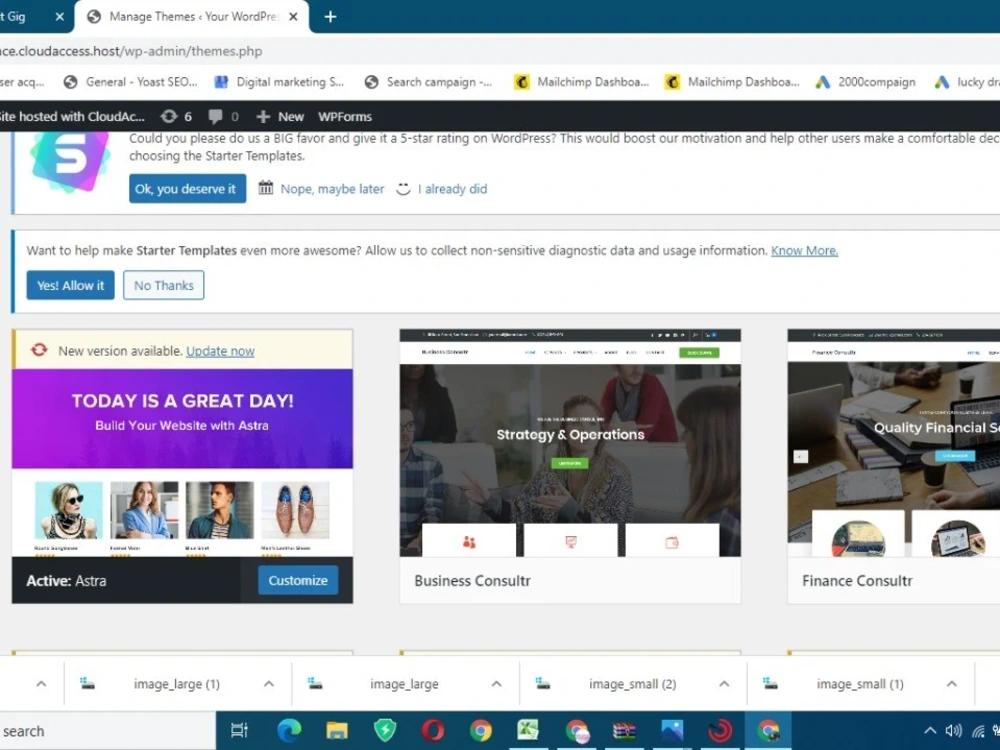Open the WPForms admin bar menu
The image size is (1000, 750).
345,117
